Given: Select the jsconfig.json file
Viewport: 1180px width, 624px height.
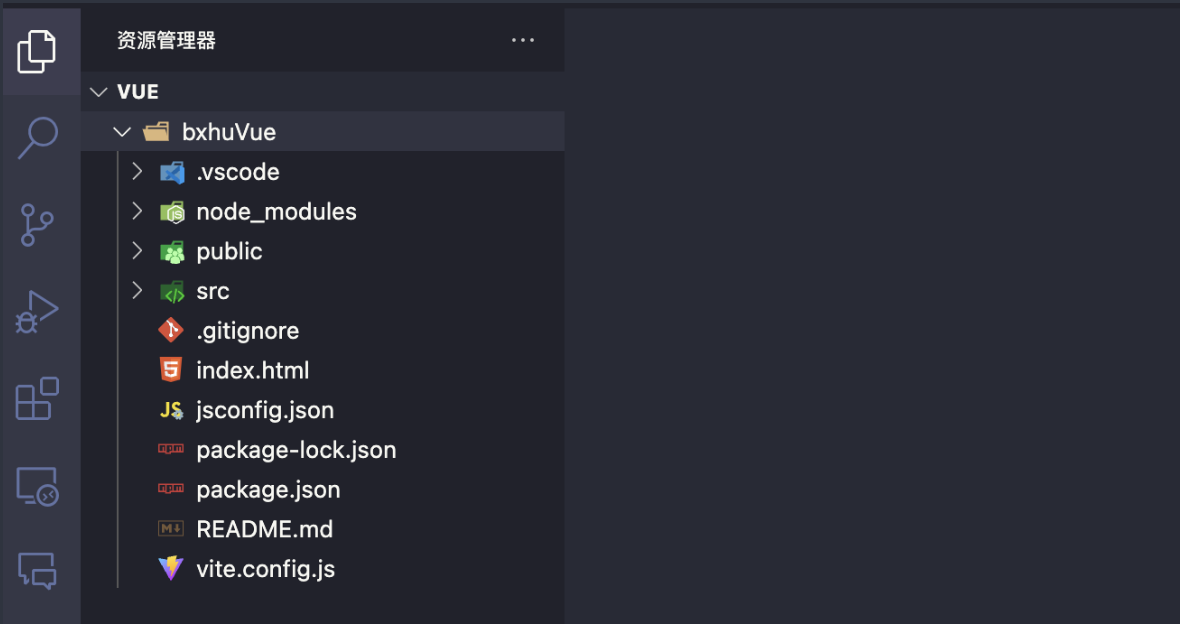Looking at the screenshot, I should [x=264, y=410].
